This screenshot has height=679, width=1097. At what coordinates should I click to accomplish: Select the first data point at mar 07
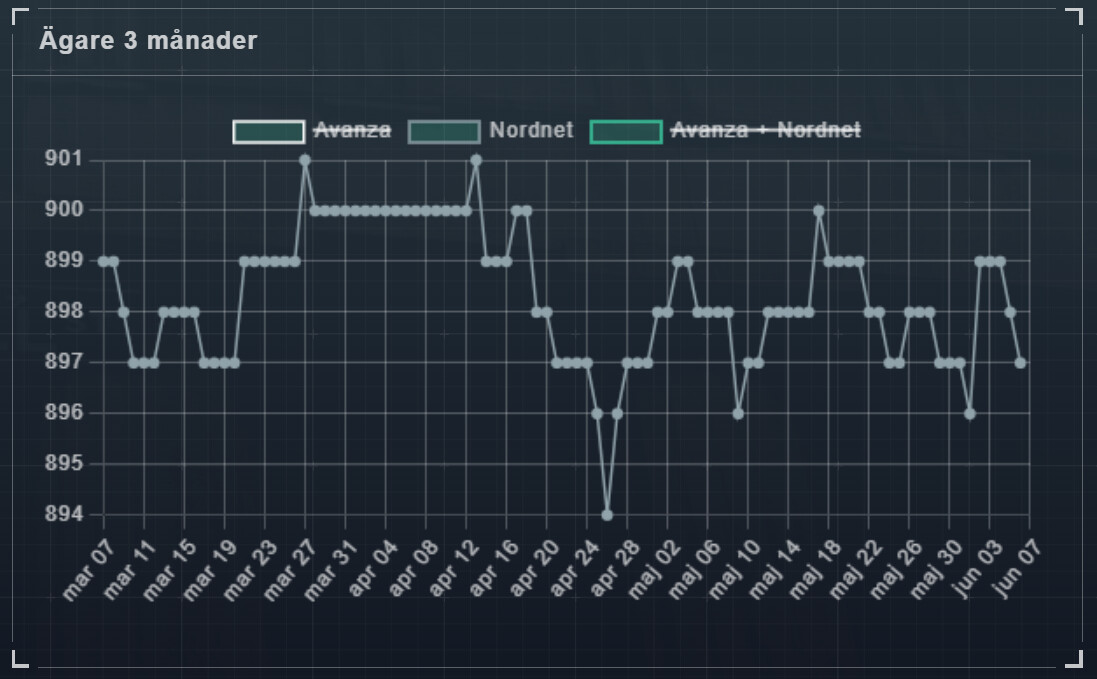(x=104, y=261)
